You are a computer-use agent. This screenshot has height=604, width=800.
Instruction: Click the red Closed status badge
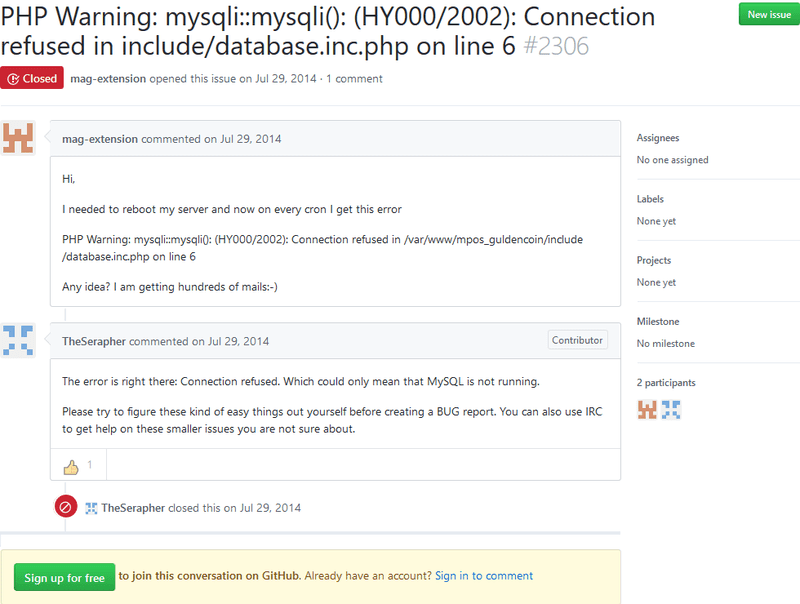(x=31, y=76)
